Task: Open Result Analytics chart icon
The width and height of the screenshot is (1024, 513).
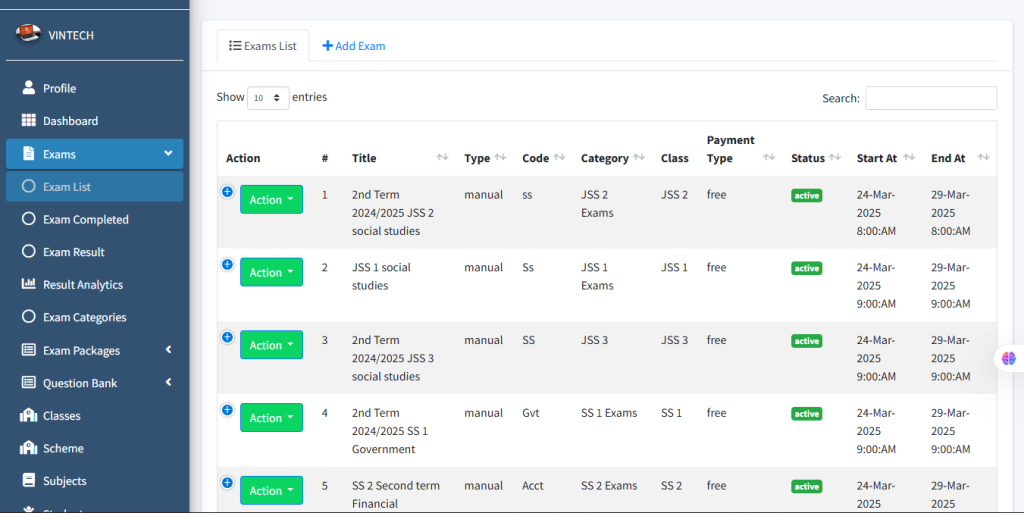Action: [28, 285]
